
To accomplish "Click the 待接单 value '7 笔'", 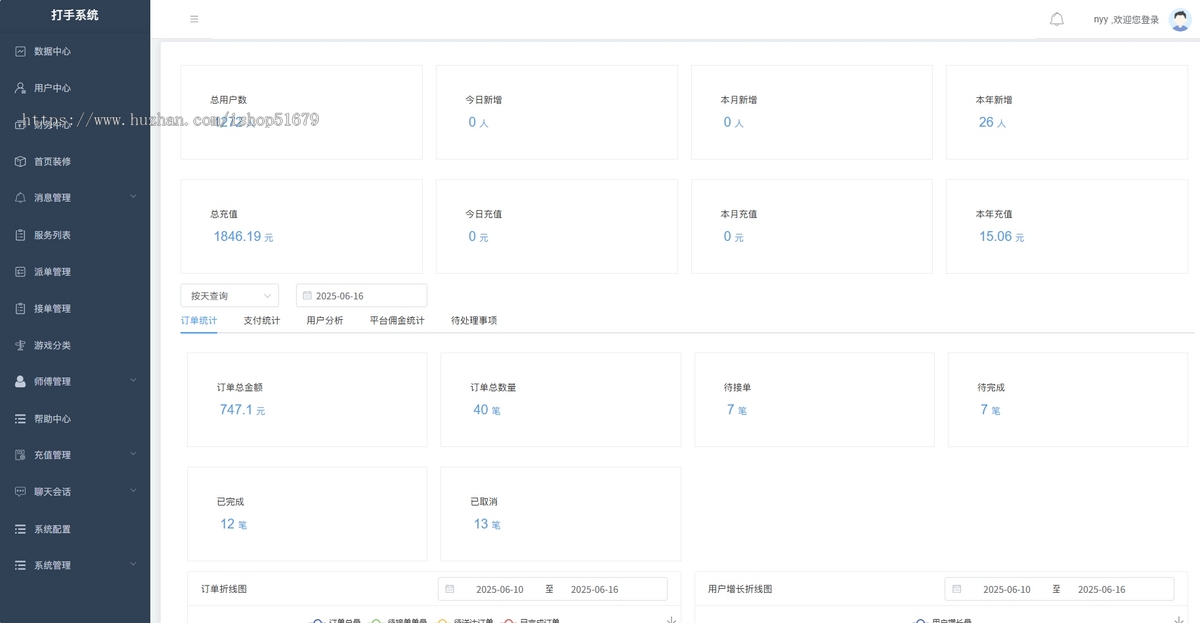I will [737, 410].
